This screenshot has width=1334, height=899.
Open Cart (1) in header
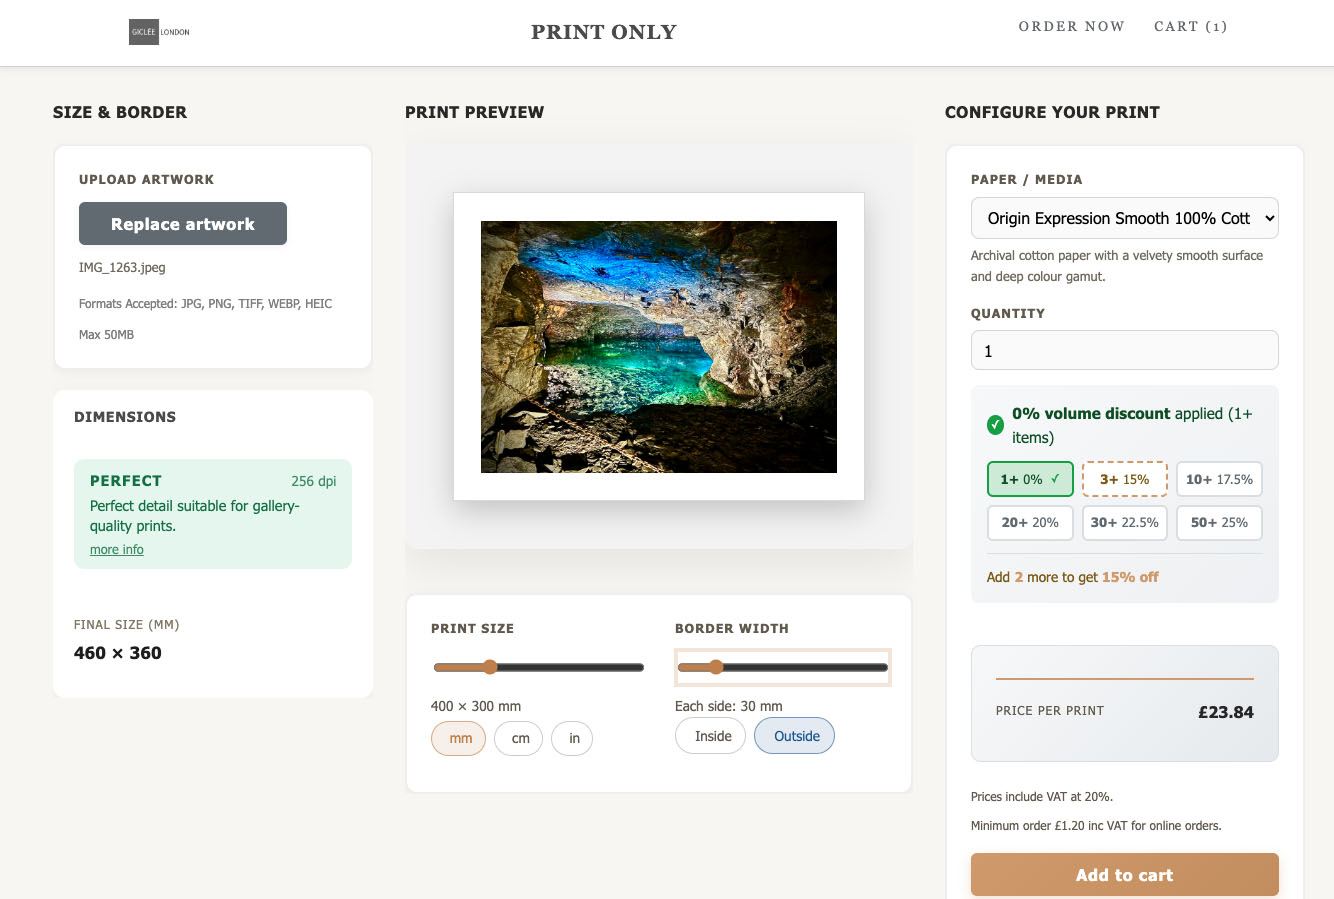coord(1190,27)
